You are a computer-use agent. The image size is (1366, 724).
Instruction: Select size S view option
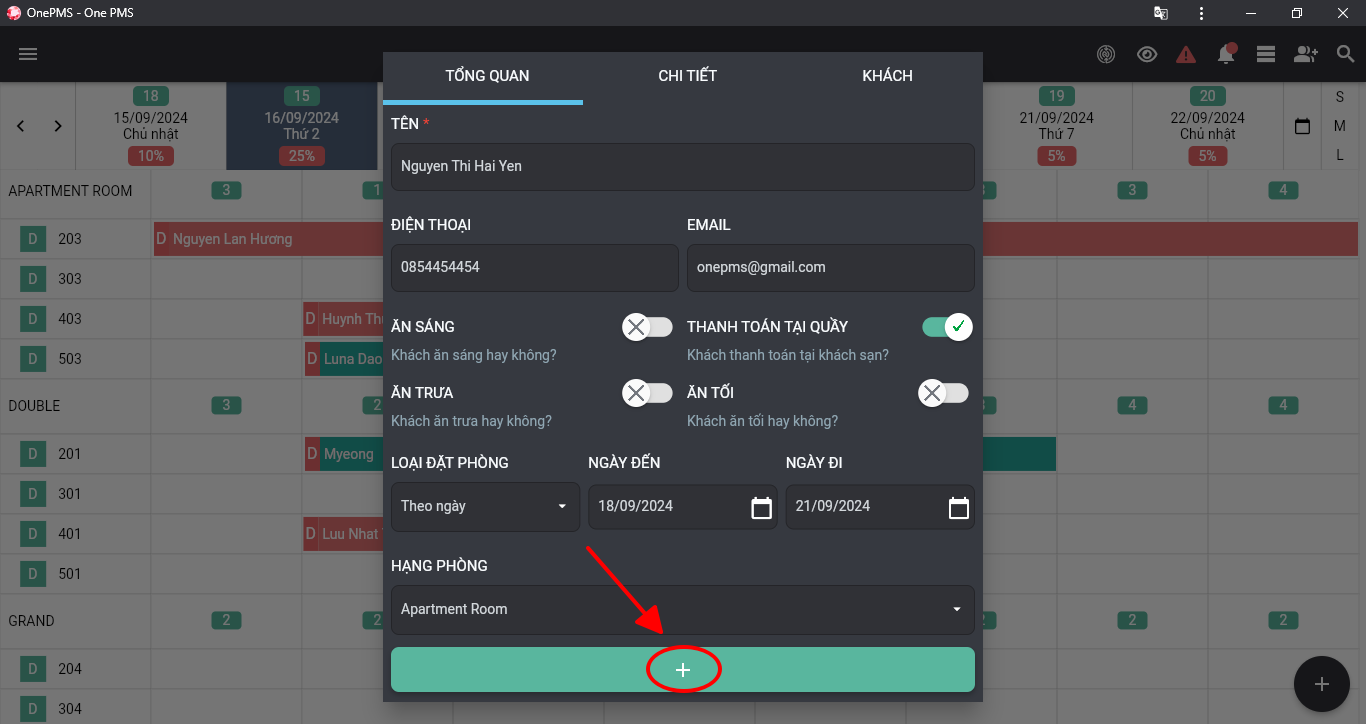pos(1340,97)
